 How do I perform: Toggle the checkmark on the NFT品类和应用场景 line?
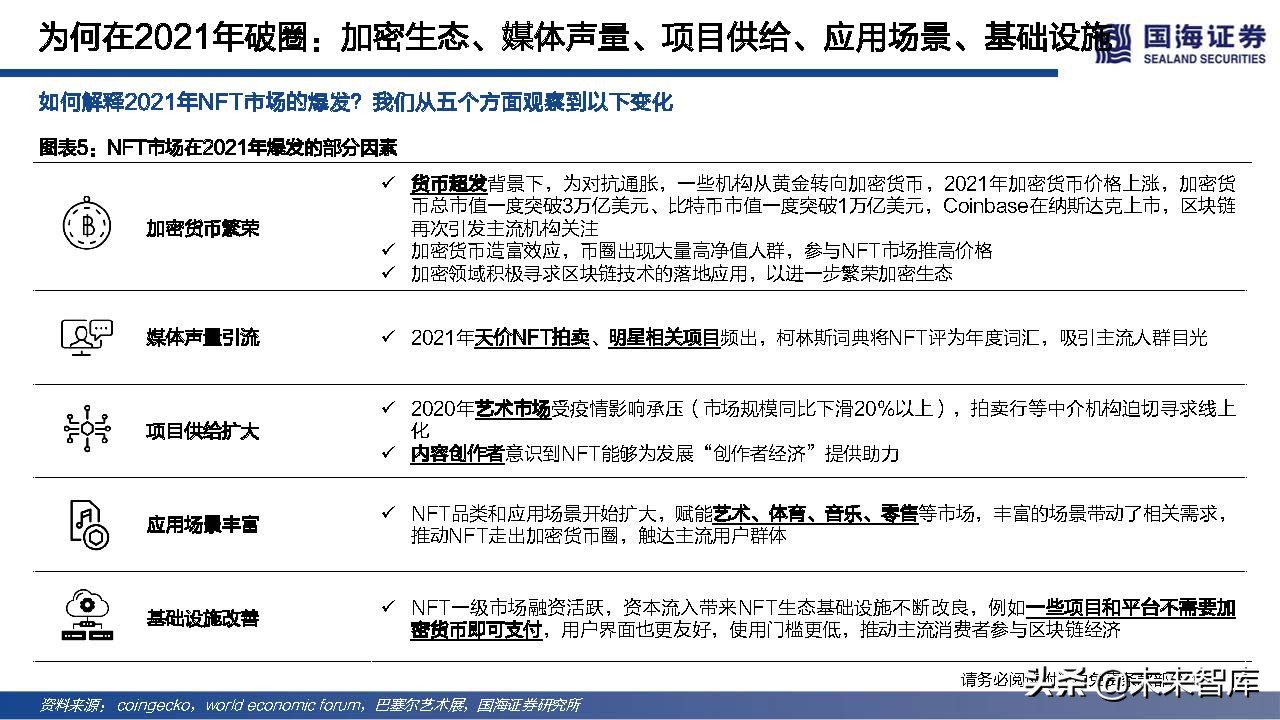(x=387, y=512)
